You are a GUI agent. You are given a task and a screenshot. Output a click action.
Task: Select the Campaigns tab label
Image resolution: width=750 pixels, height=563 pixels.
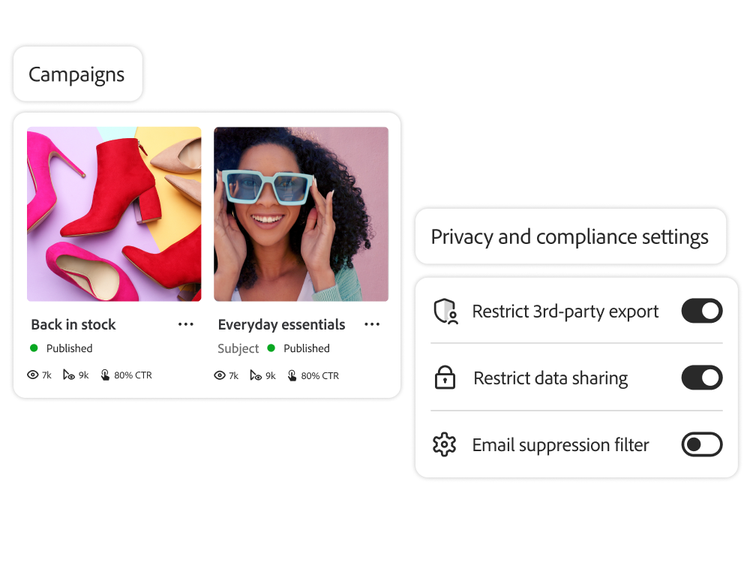[x=77, y=74]
